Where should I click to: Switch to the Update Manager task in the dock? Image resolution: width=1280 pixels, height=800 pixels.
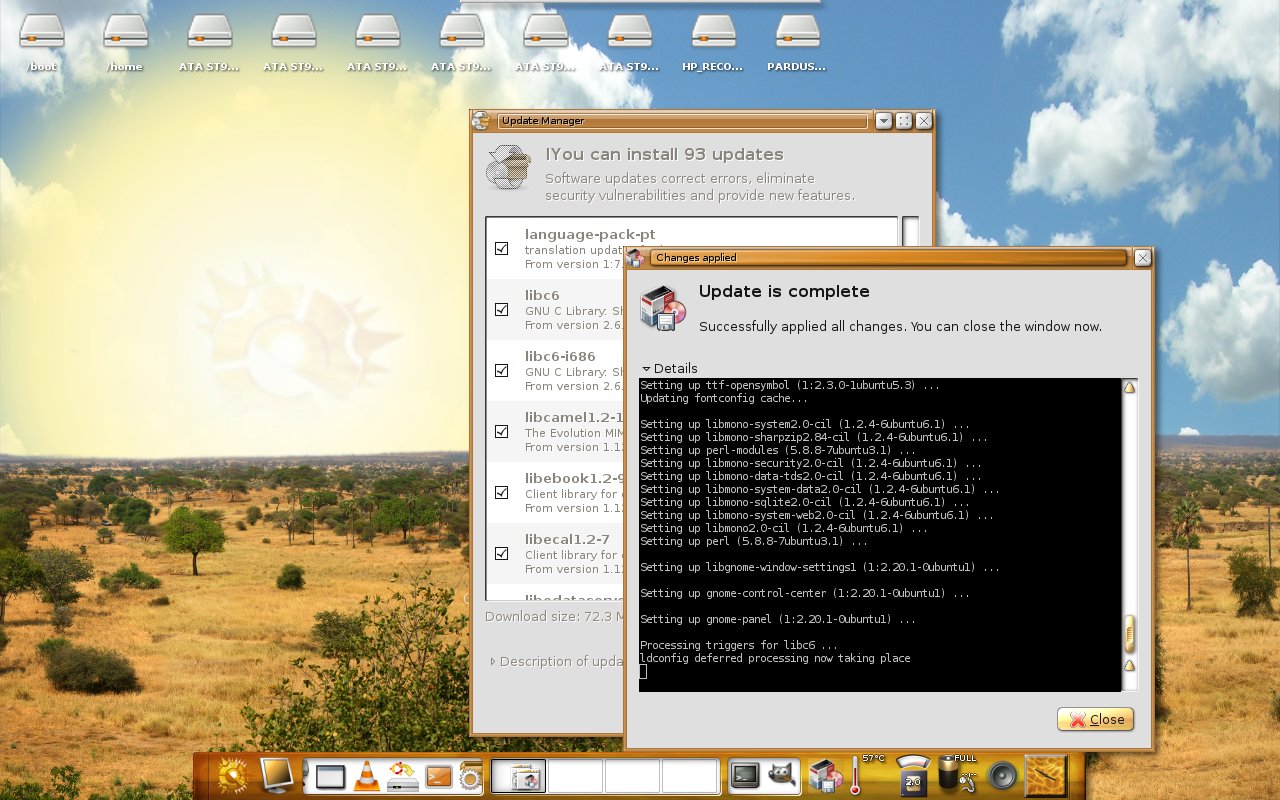[826, 776]
